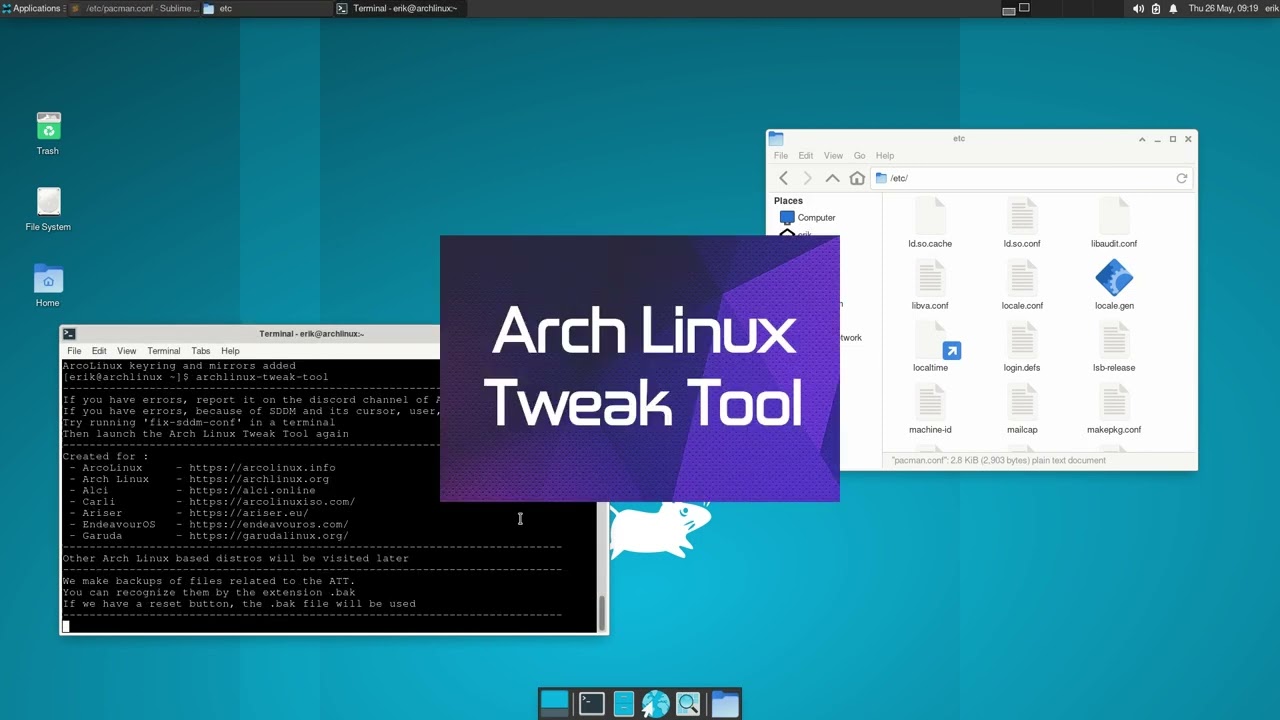Select the lsb-release file
Image resolution: width=1280 pixels, height=720 pixels.
pos(1114,348)
